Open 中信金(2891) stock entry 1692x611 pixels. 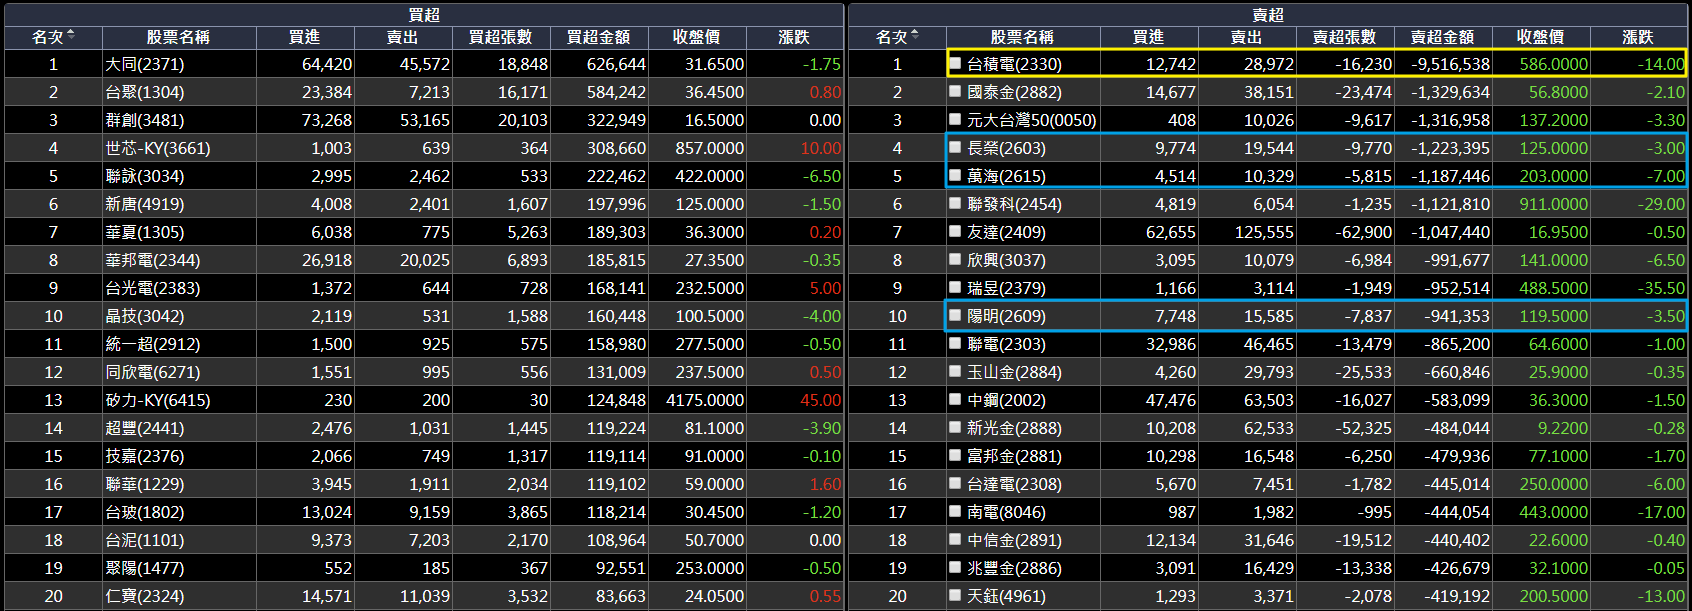[1015, 540]
